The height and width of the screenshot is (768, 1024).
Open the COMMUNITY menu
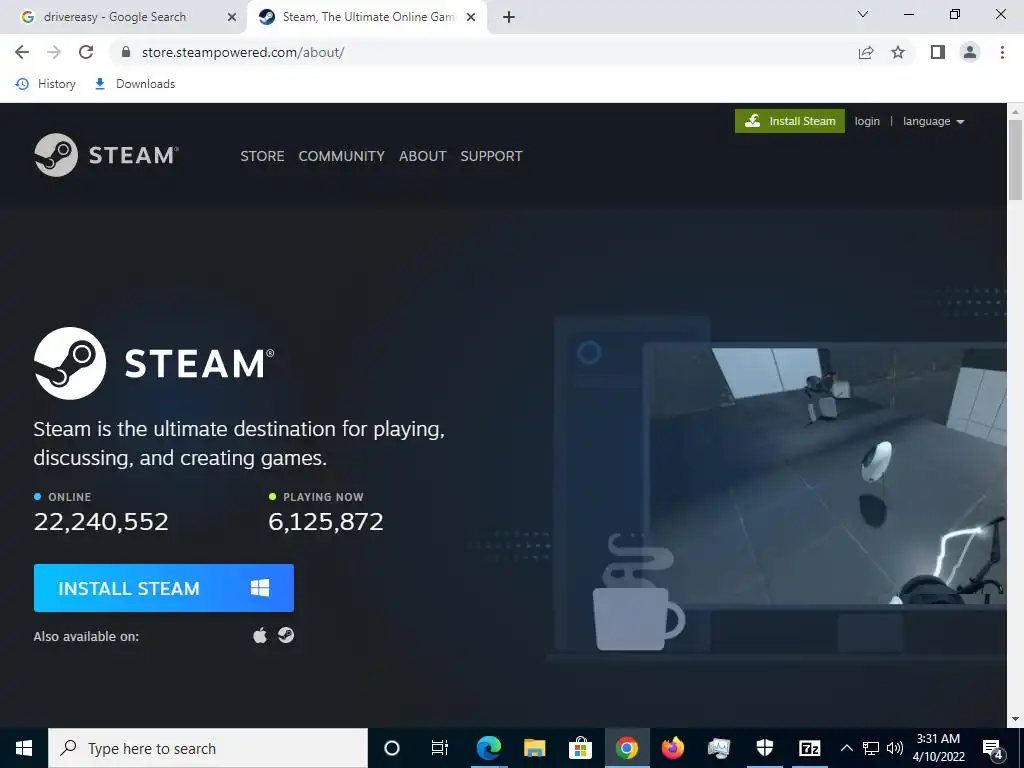point(342,156)
